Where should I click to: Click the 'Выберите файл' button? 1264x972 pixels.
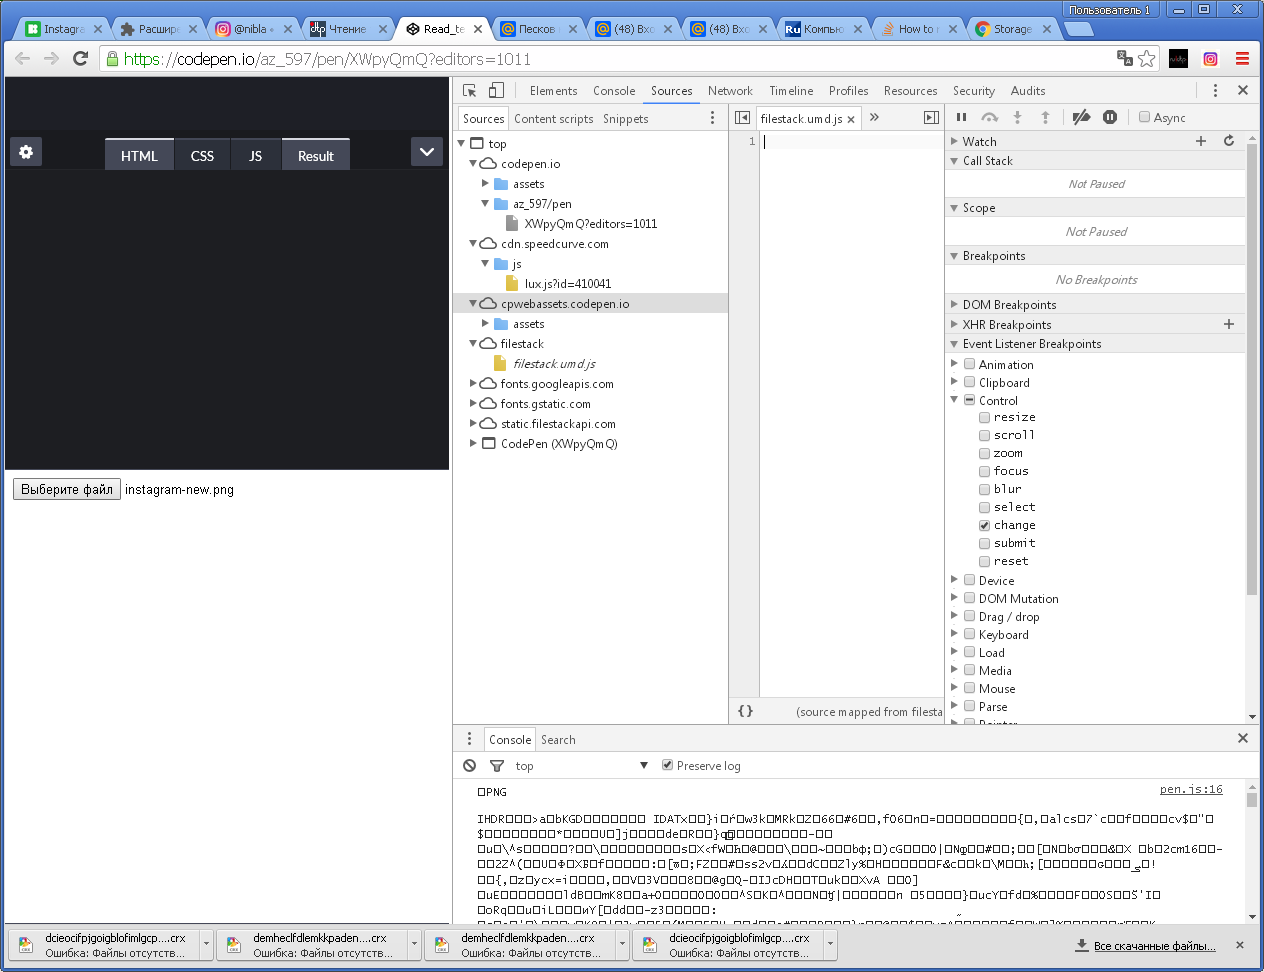click(x=67, y=489)
